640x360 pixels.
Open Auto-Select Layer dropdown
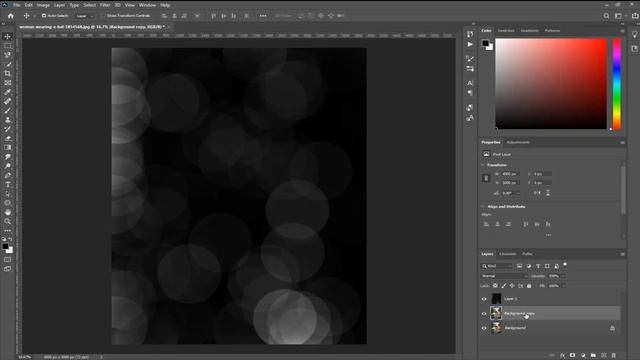click(85, 16)
